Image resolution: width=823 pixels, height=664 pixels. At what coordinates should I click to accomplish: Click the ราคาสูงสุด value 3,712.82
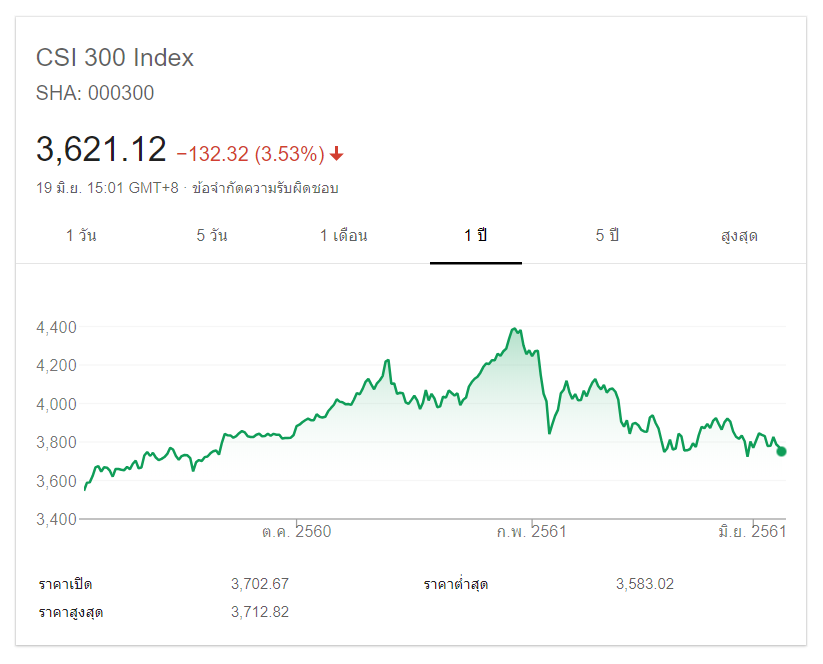259,612
